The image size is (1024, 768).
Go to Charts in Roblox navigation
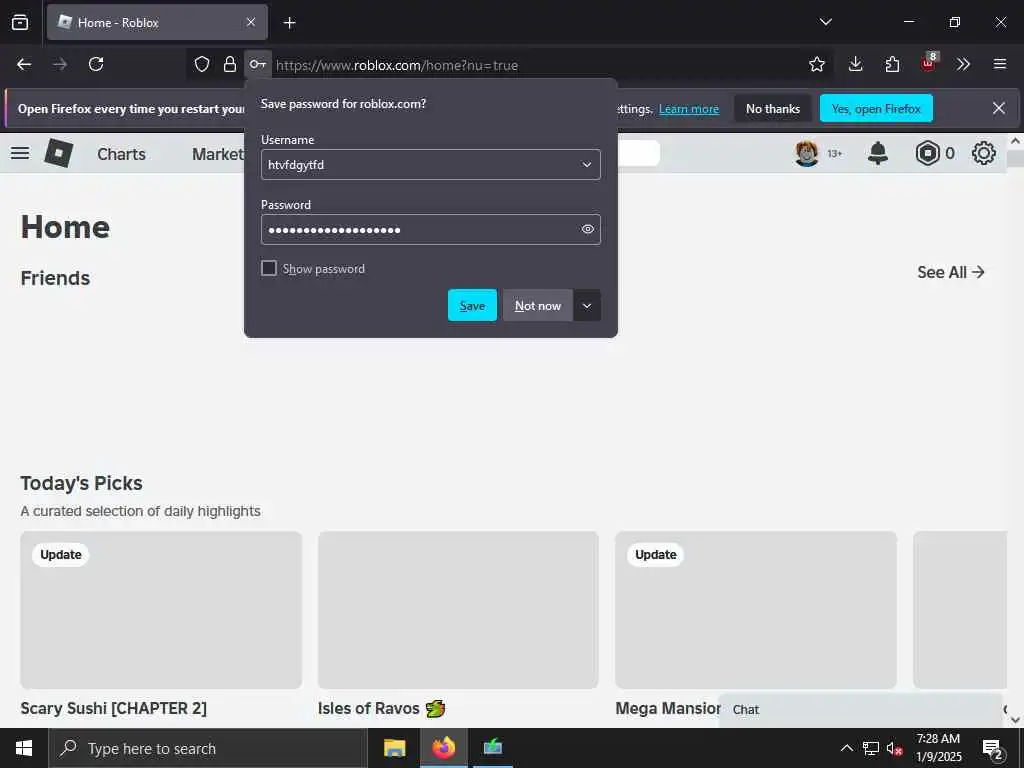coord(121,154)
